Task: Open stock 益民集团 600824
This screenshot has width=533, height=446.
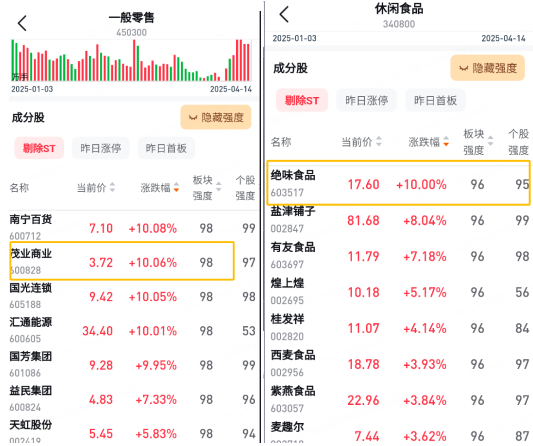Action: [134, 399]
